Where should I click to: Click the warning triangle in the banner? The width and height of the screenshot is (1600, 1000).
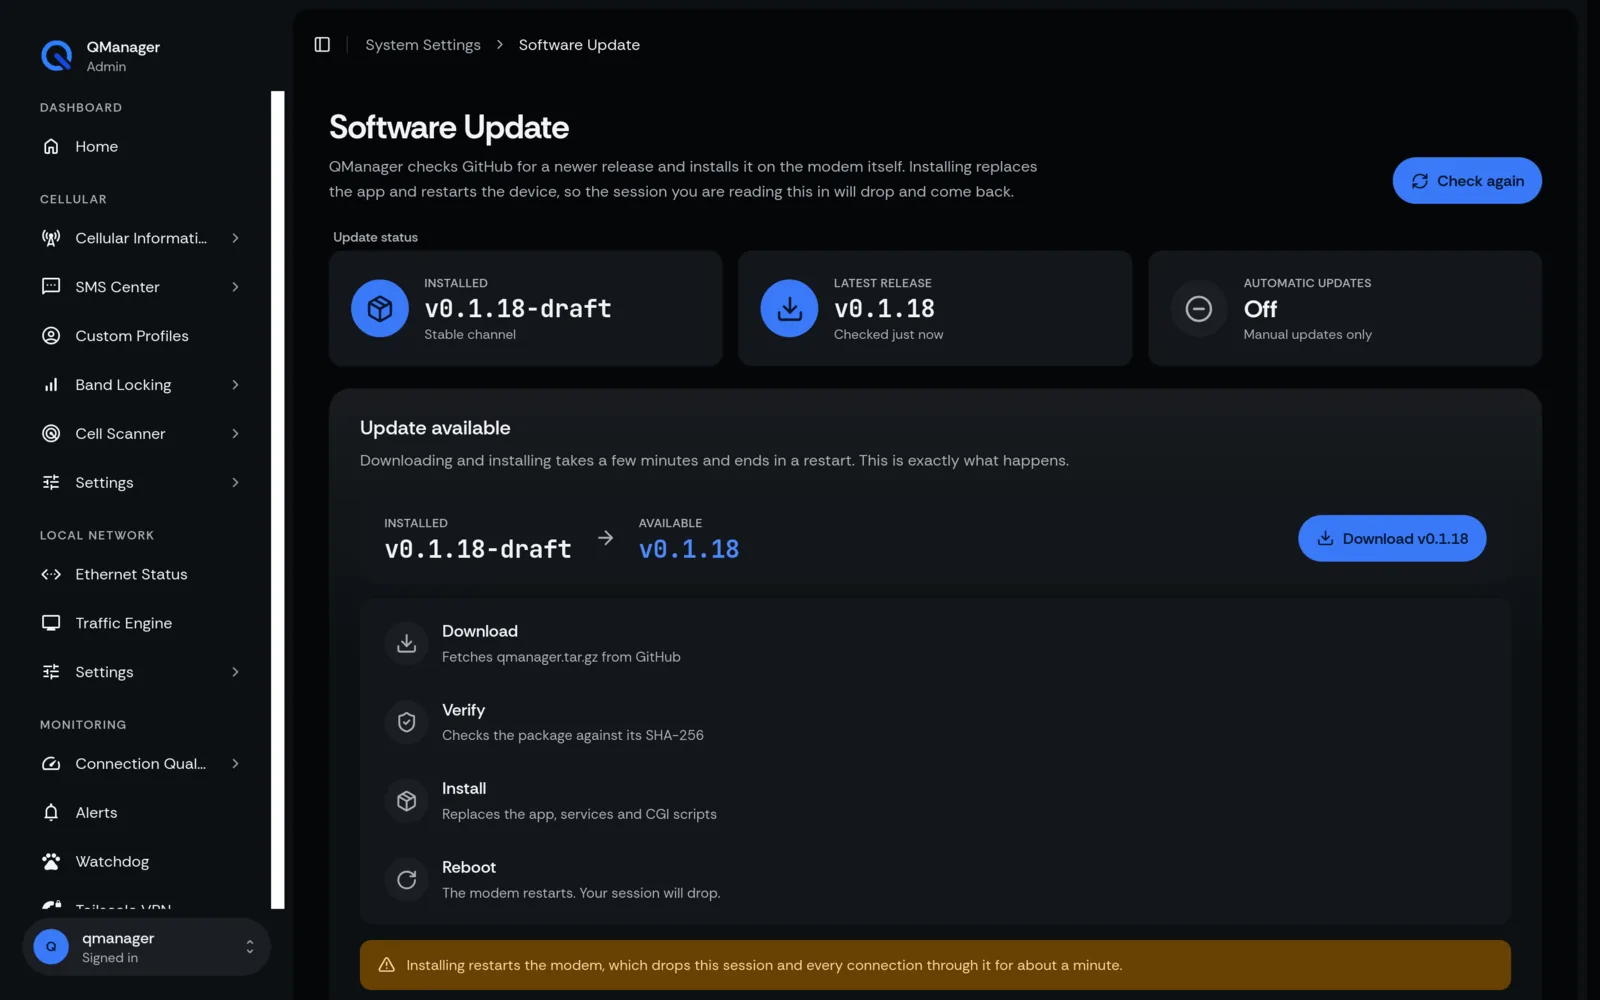[x=387, y=966]
